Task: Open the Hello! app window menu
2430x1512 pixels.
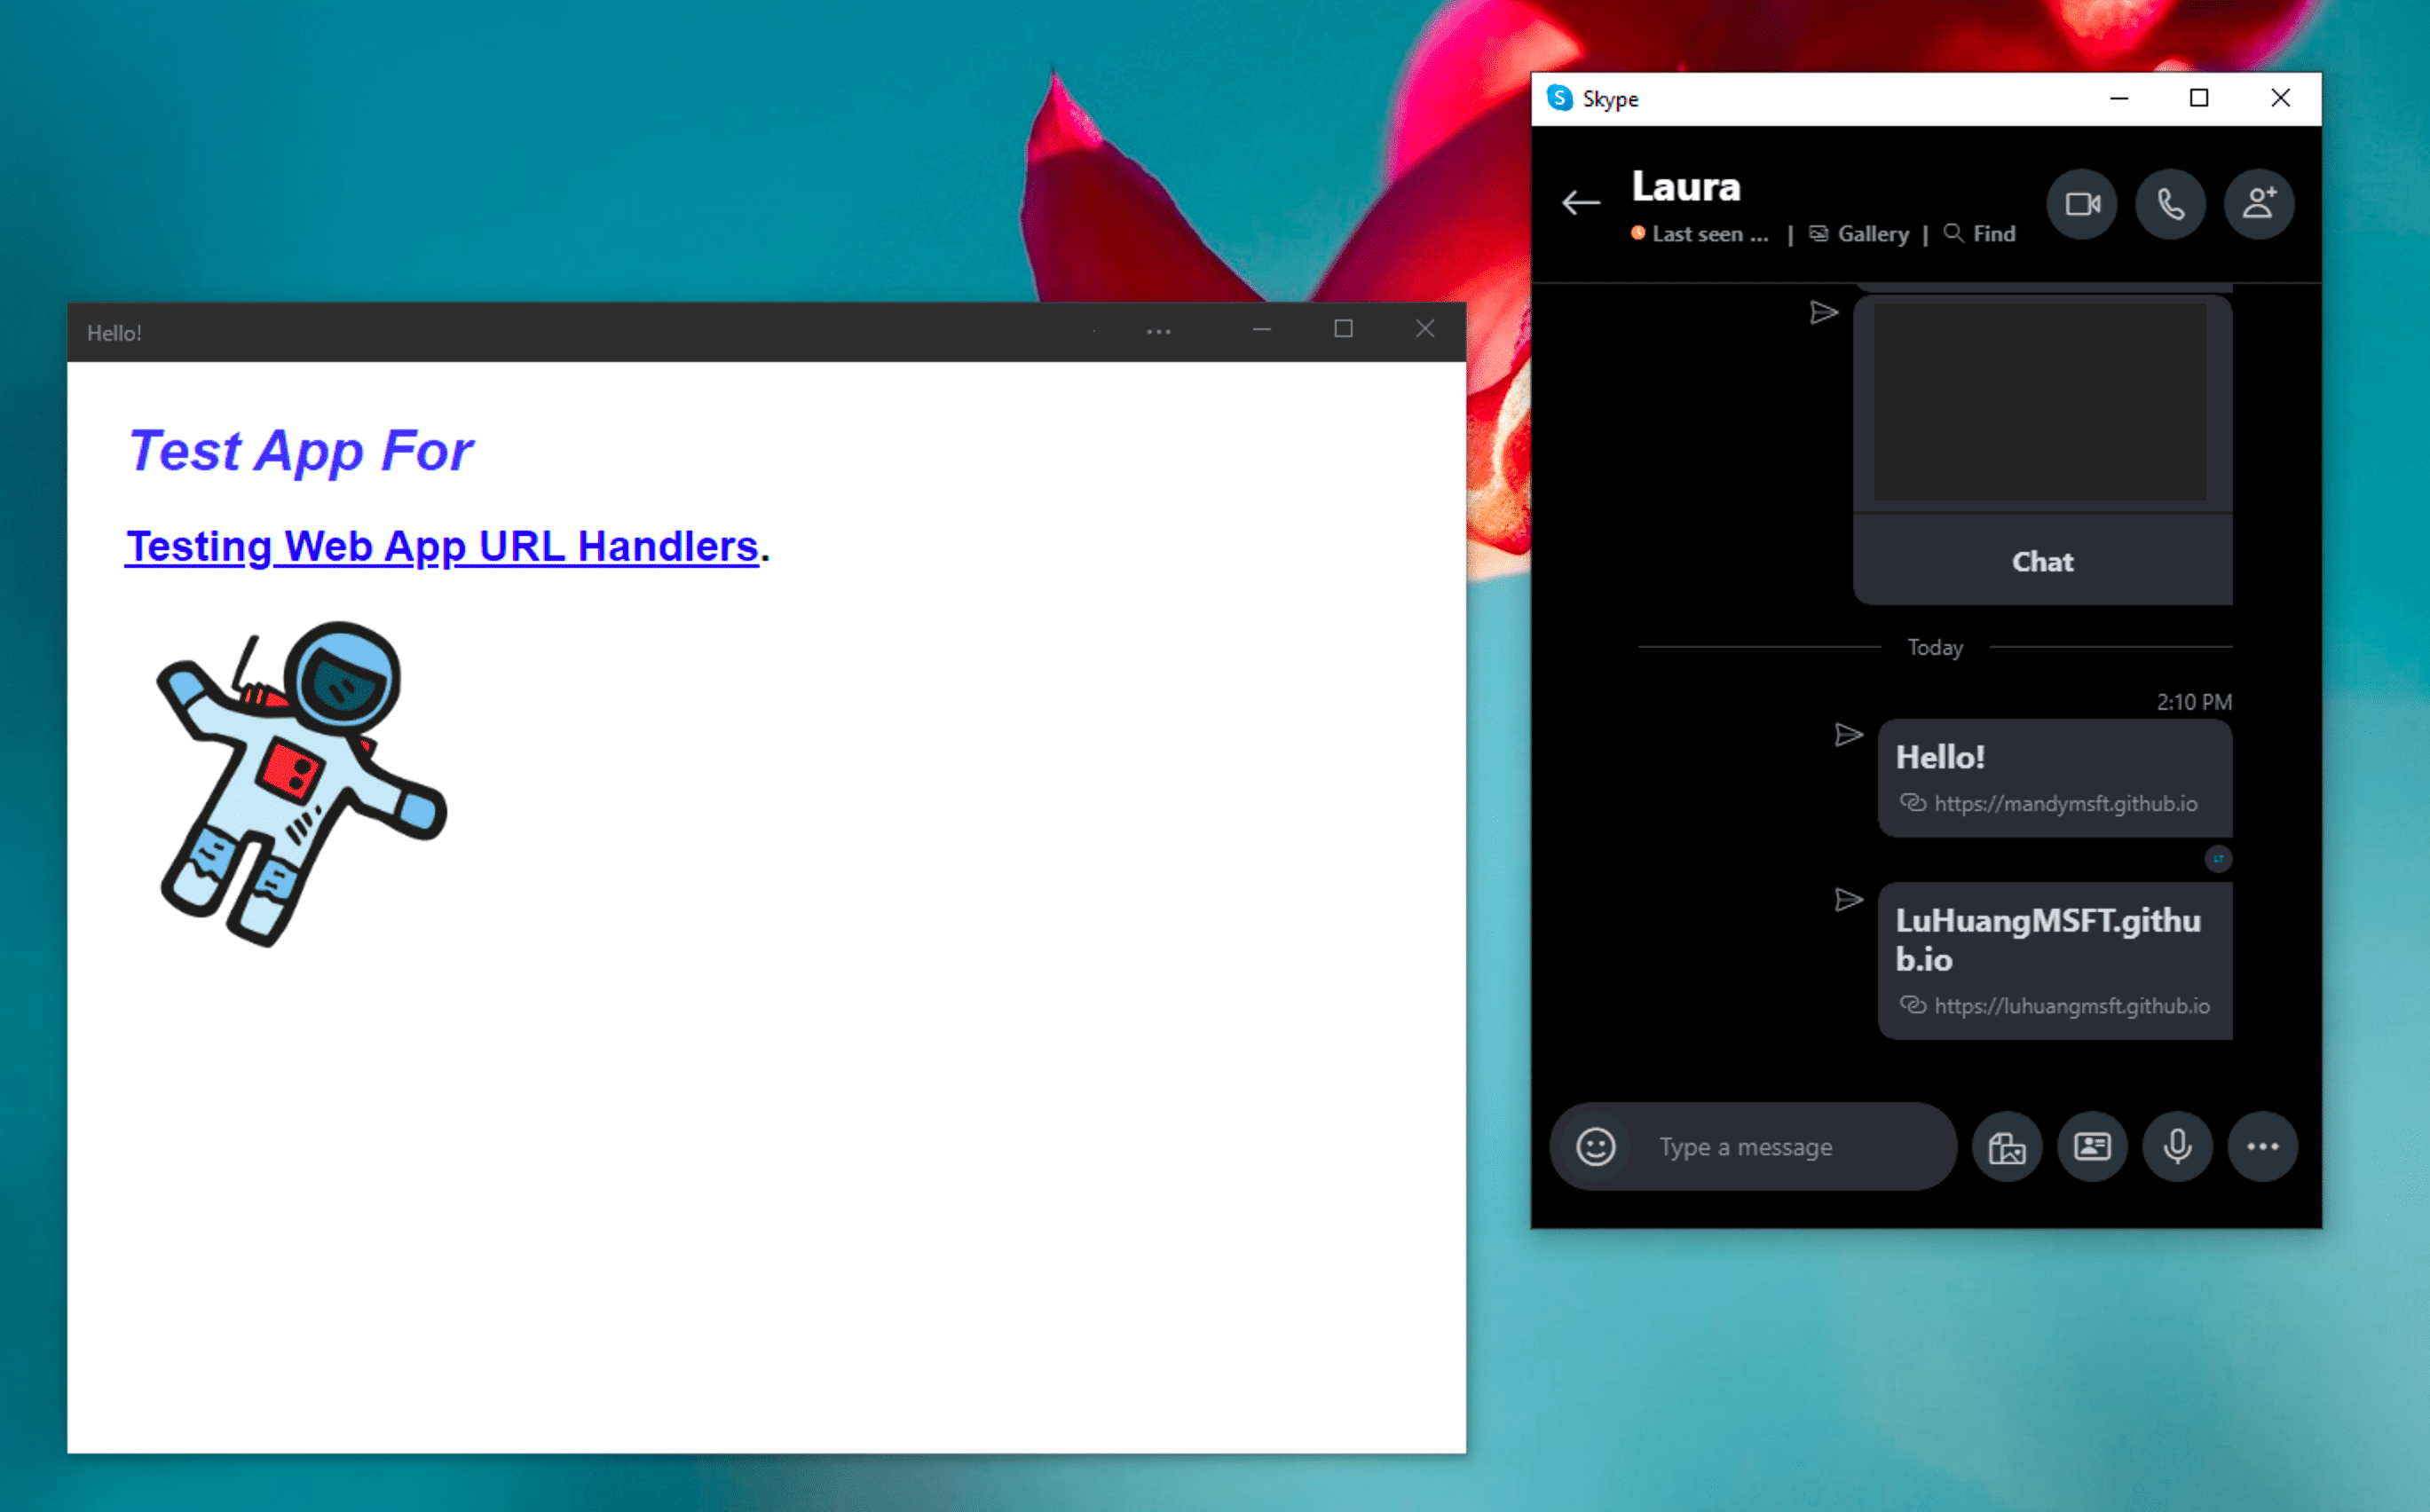Action: 1158,331
